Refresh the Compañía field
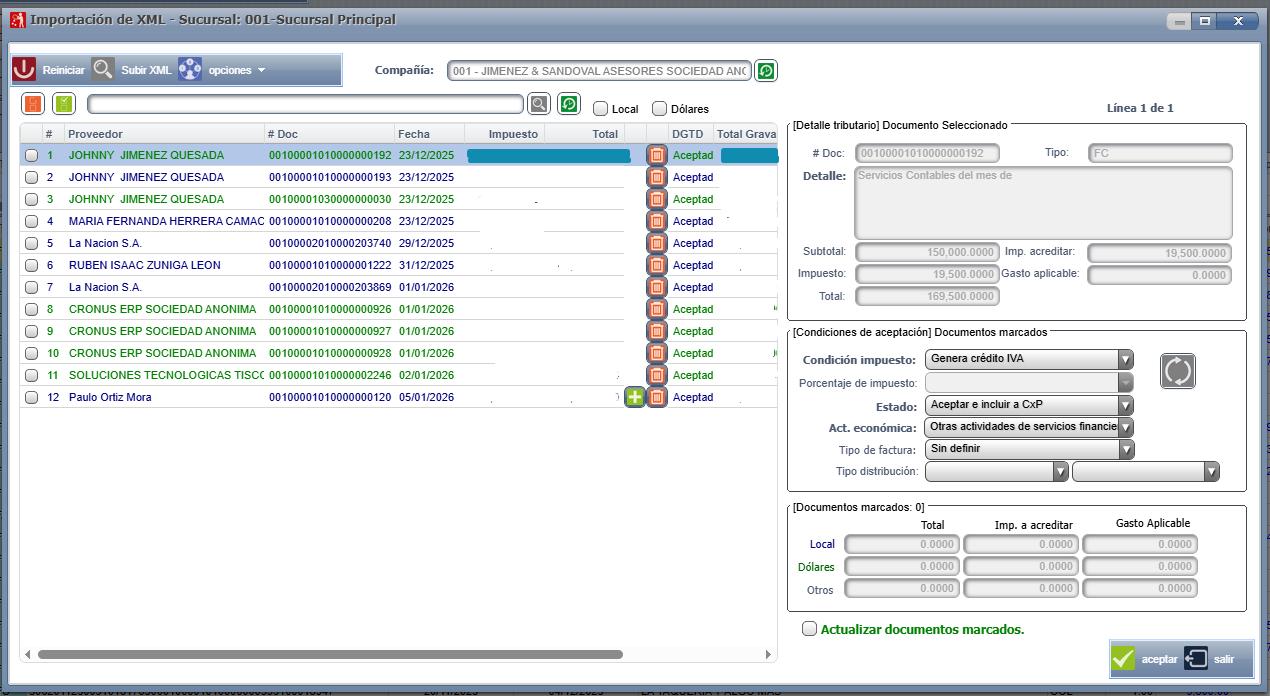Screen dimensions: 1270x696 coord(766,71)
